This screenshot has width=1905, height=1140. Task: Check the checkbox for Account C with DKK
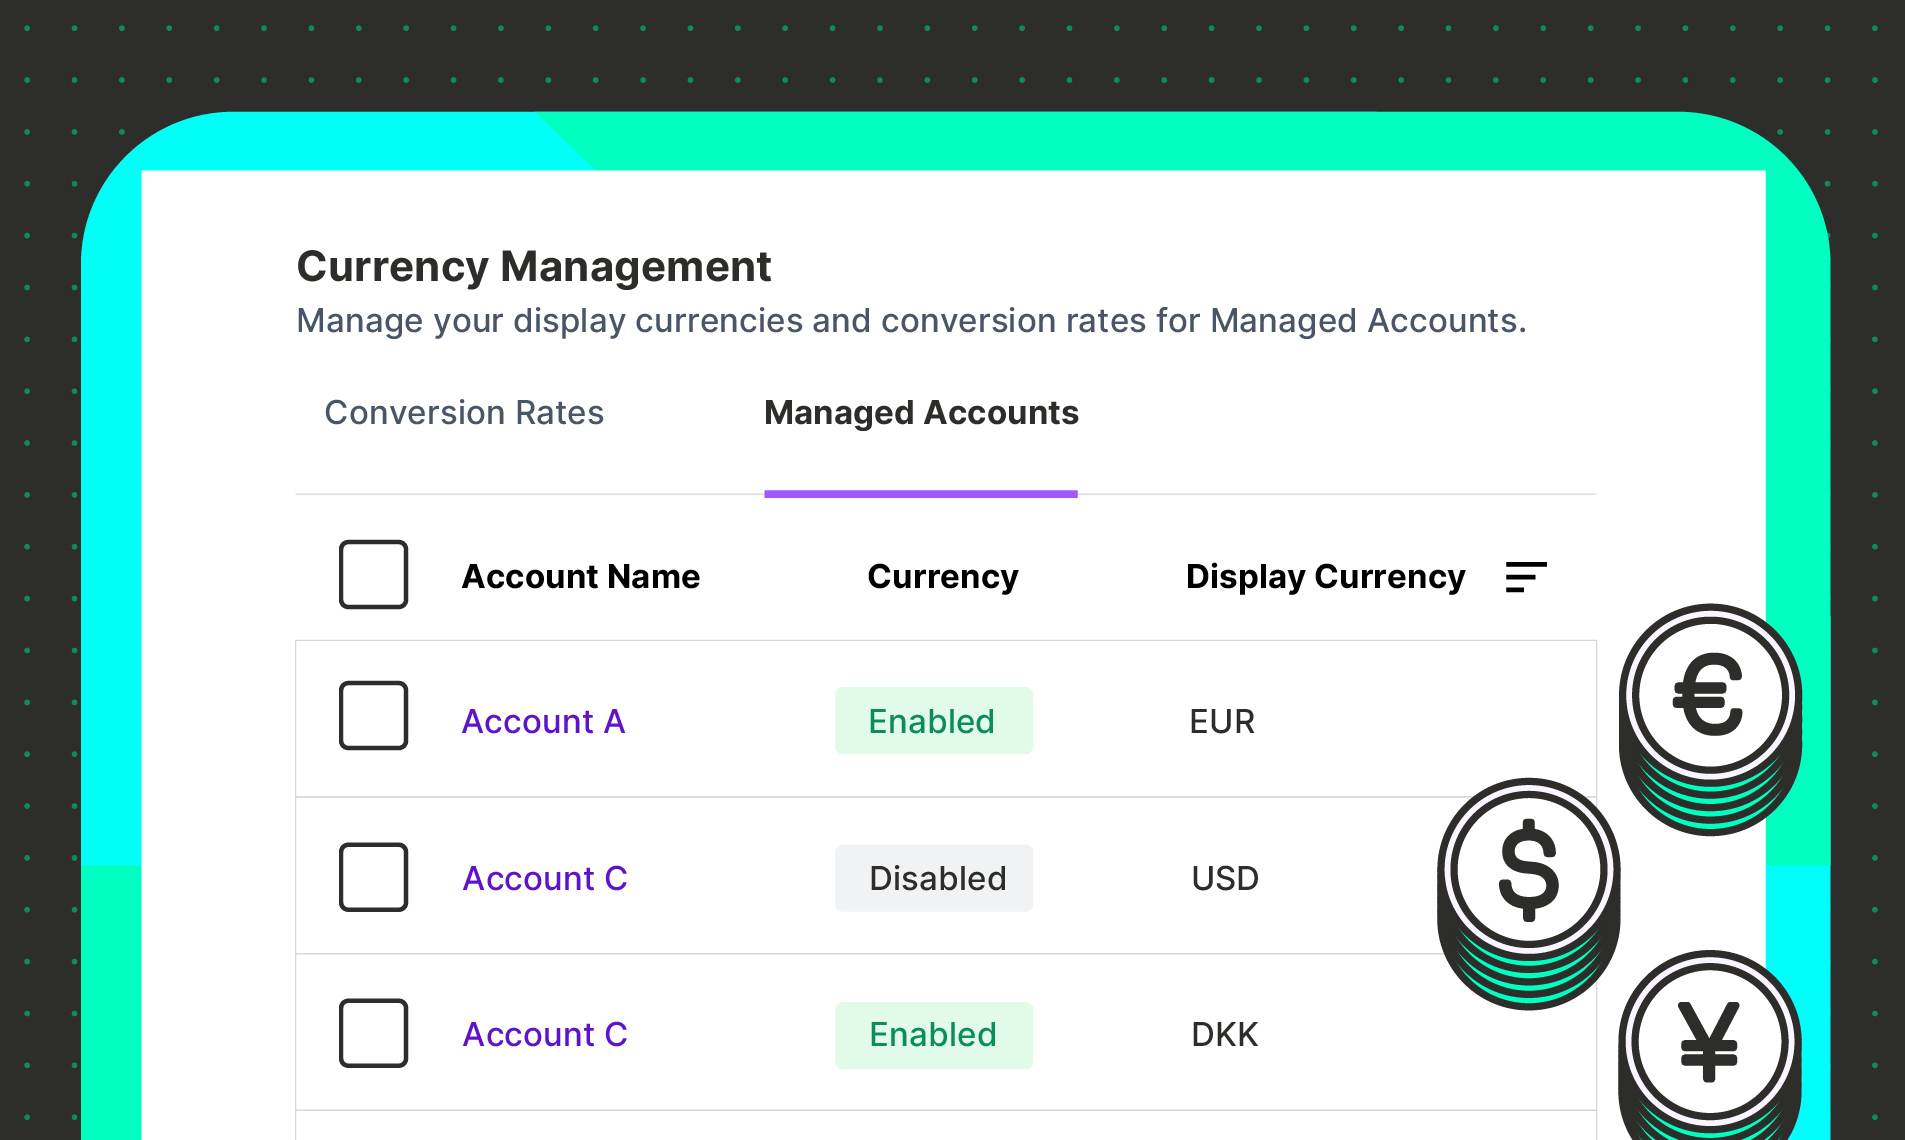point(373,1033)
